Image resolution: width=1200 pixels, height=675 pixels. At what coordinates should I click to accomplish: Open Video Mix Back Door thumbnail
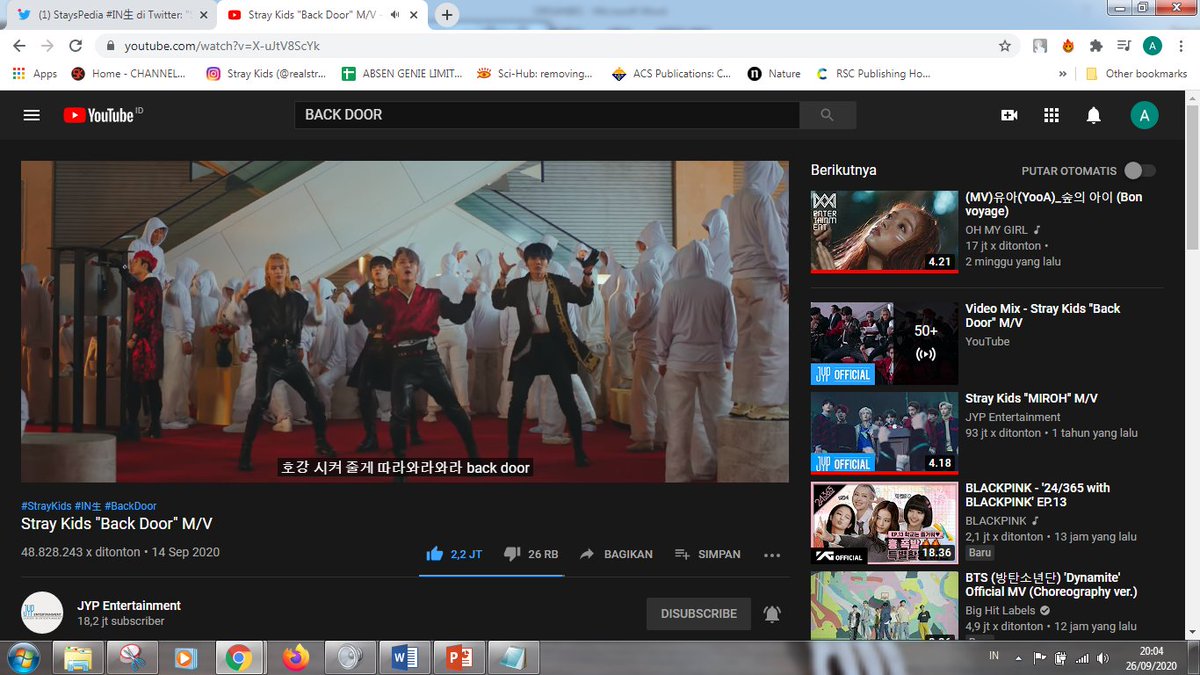(885, 344)
